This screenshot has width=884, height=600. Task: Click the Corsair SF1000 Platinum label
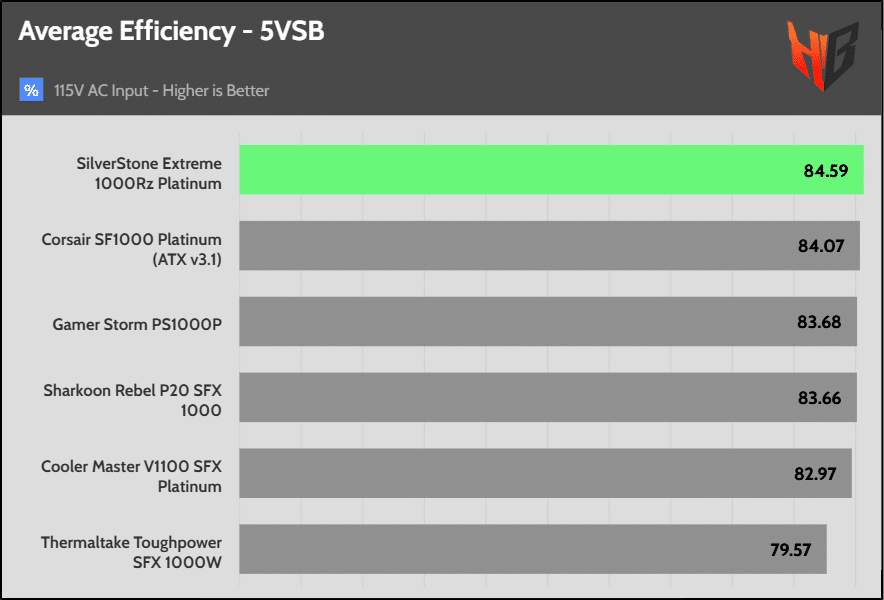coord(131,249)
